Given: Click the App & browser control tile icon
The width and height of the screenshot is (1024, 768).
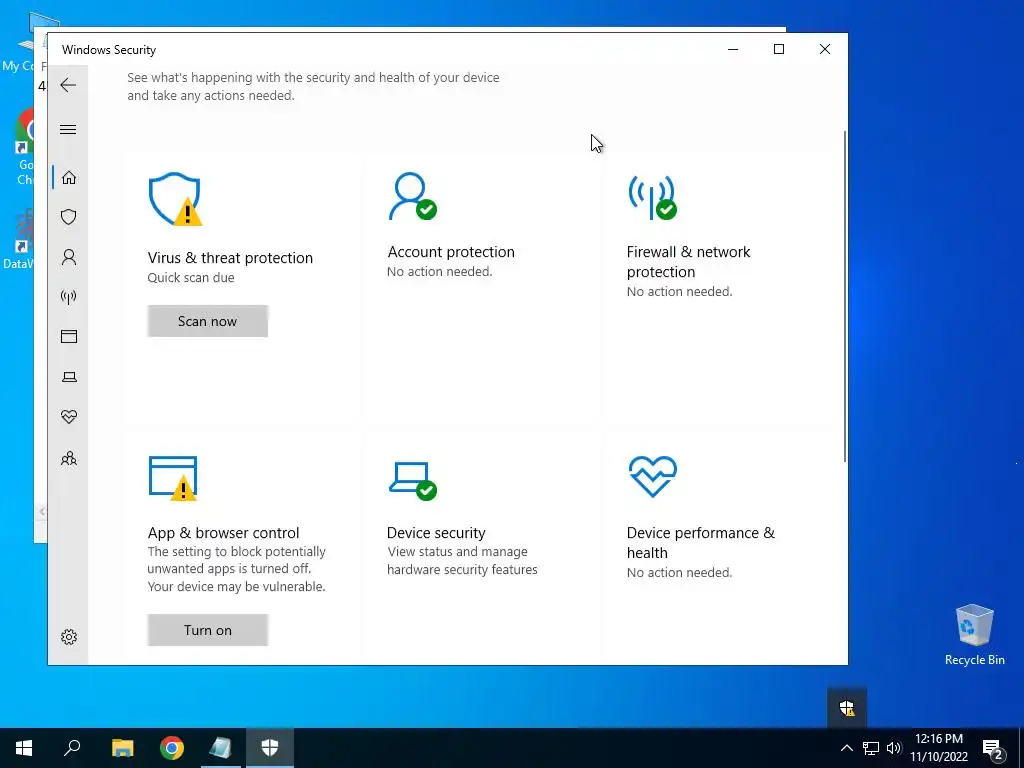Looking at the screenshot, I should point(173,479).
